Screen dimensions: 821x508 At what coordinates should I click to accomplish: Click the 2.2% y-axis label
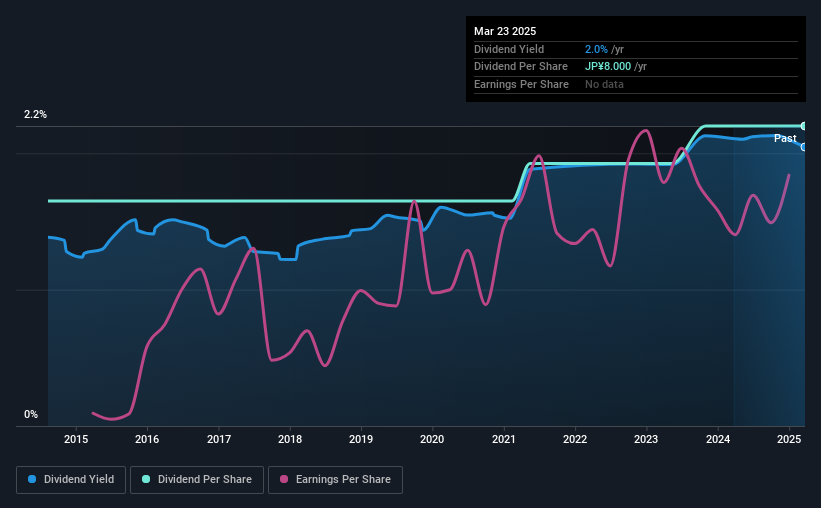tap(35, 114)
